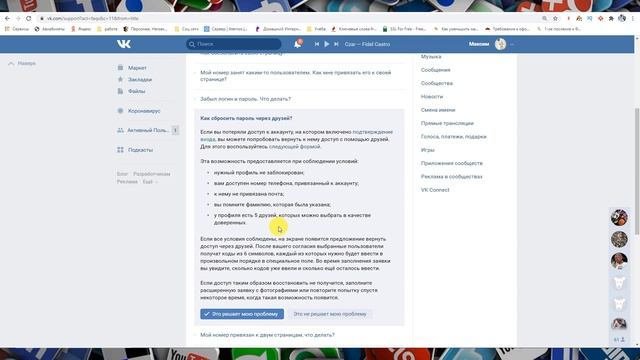Screen dimensions: 640x360
Task: Go back with the browser back arrow
Action: [7, 18]
